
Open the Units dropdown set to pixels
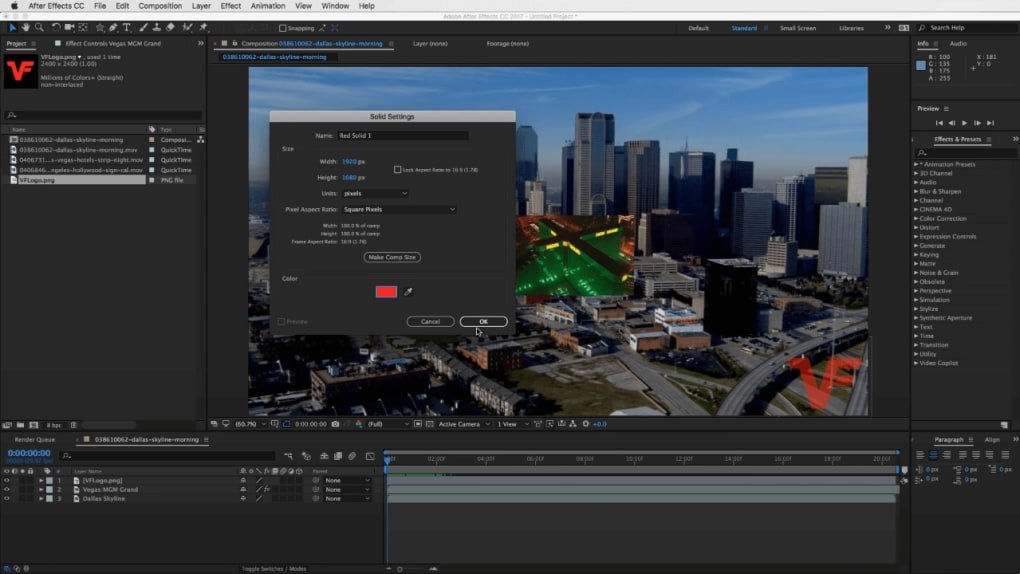coord(375,193)
